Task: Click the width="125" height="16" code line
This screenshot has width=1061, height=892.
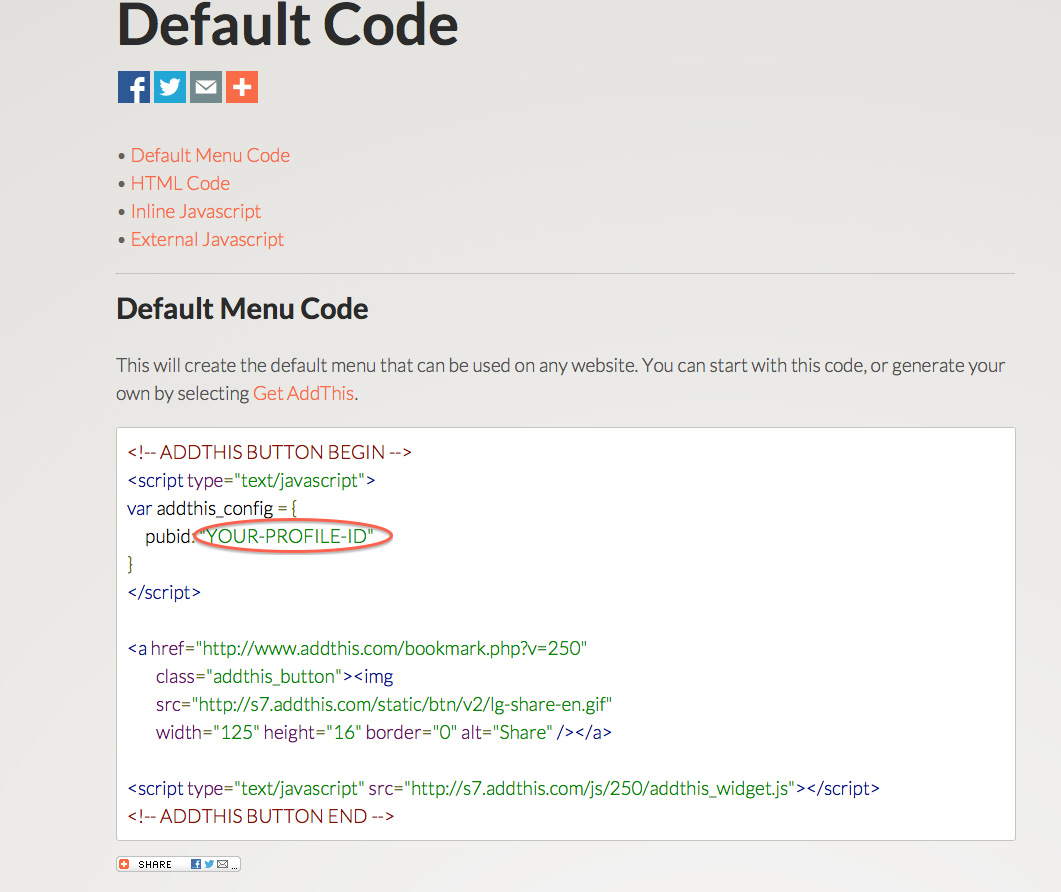Action: (384, 732)
